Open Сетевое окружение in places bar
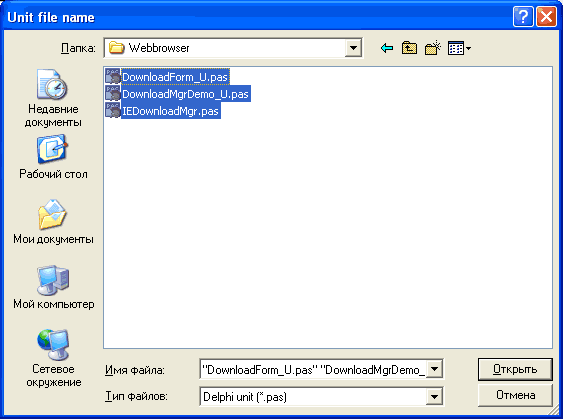The height and width of the screenshot is (419, 563). pos(53,358)
